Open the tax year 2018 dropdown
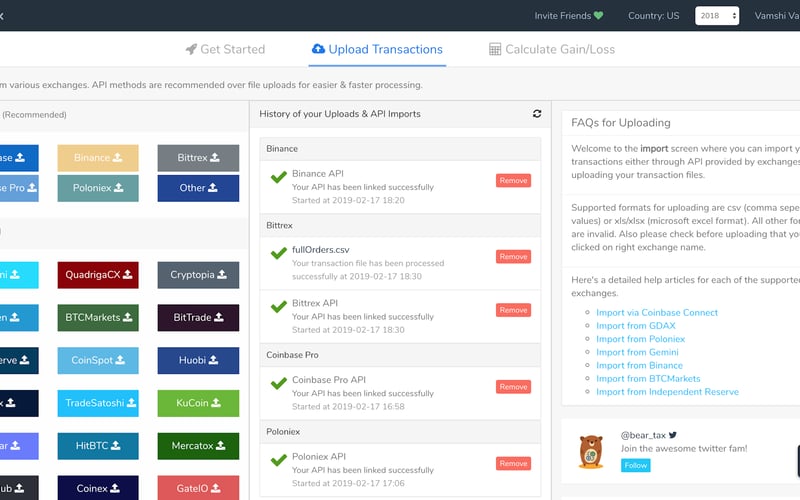Screen dimensions: 800x500 click(717, 16)
